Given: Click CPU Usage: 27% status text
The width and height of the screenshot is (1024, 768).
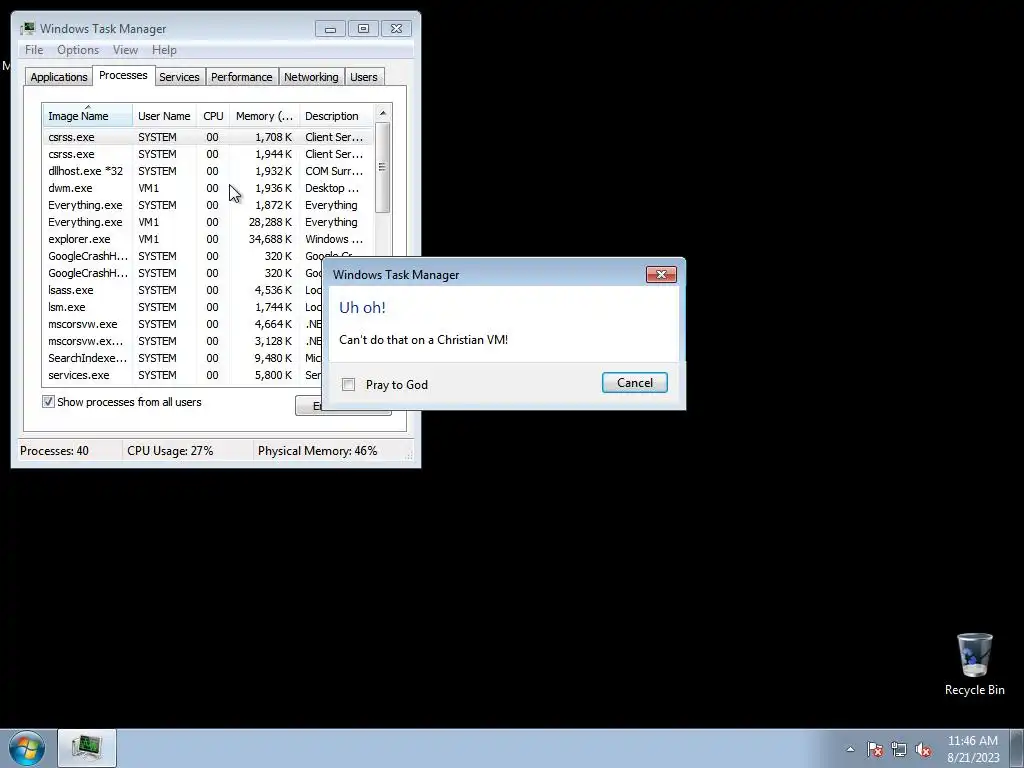Looking at the screenshot, I should click(170, 451).
